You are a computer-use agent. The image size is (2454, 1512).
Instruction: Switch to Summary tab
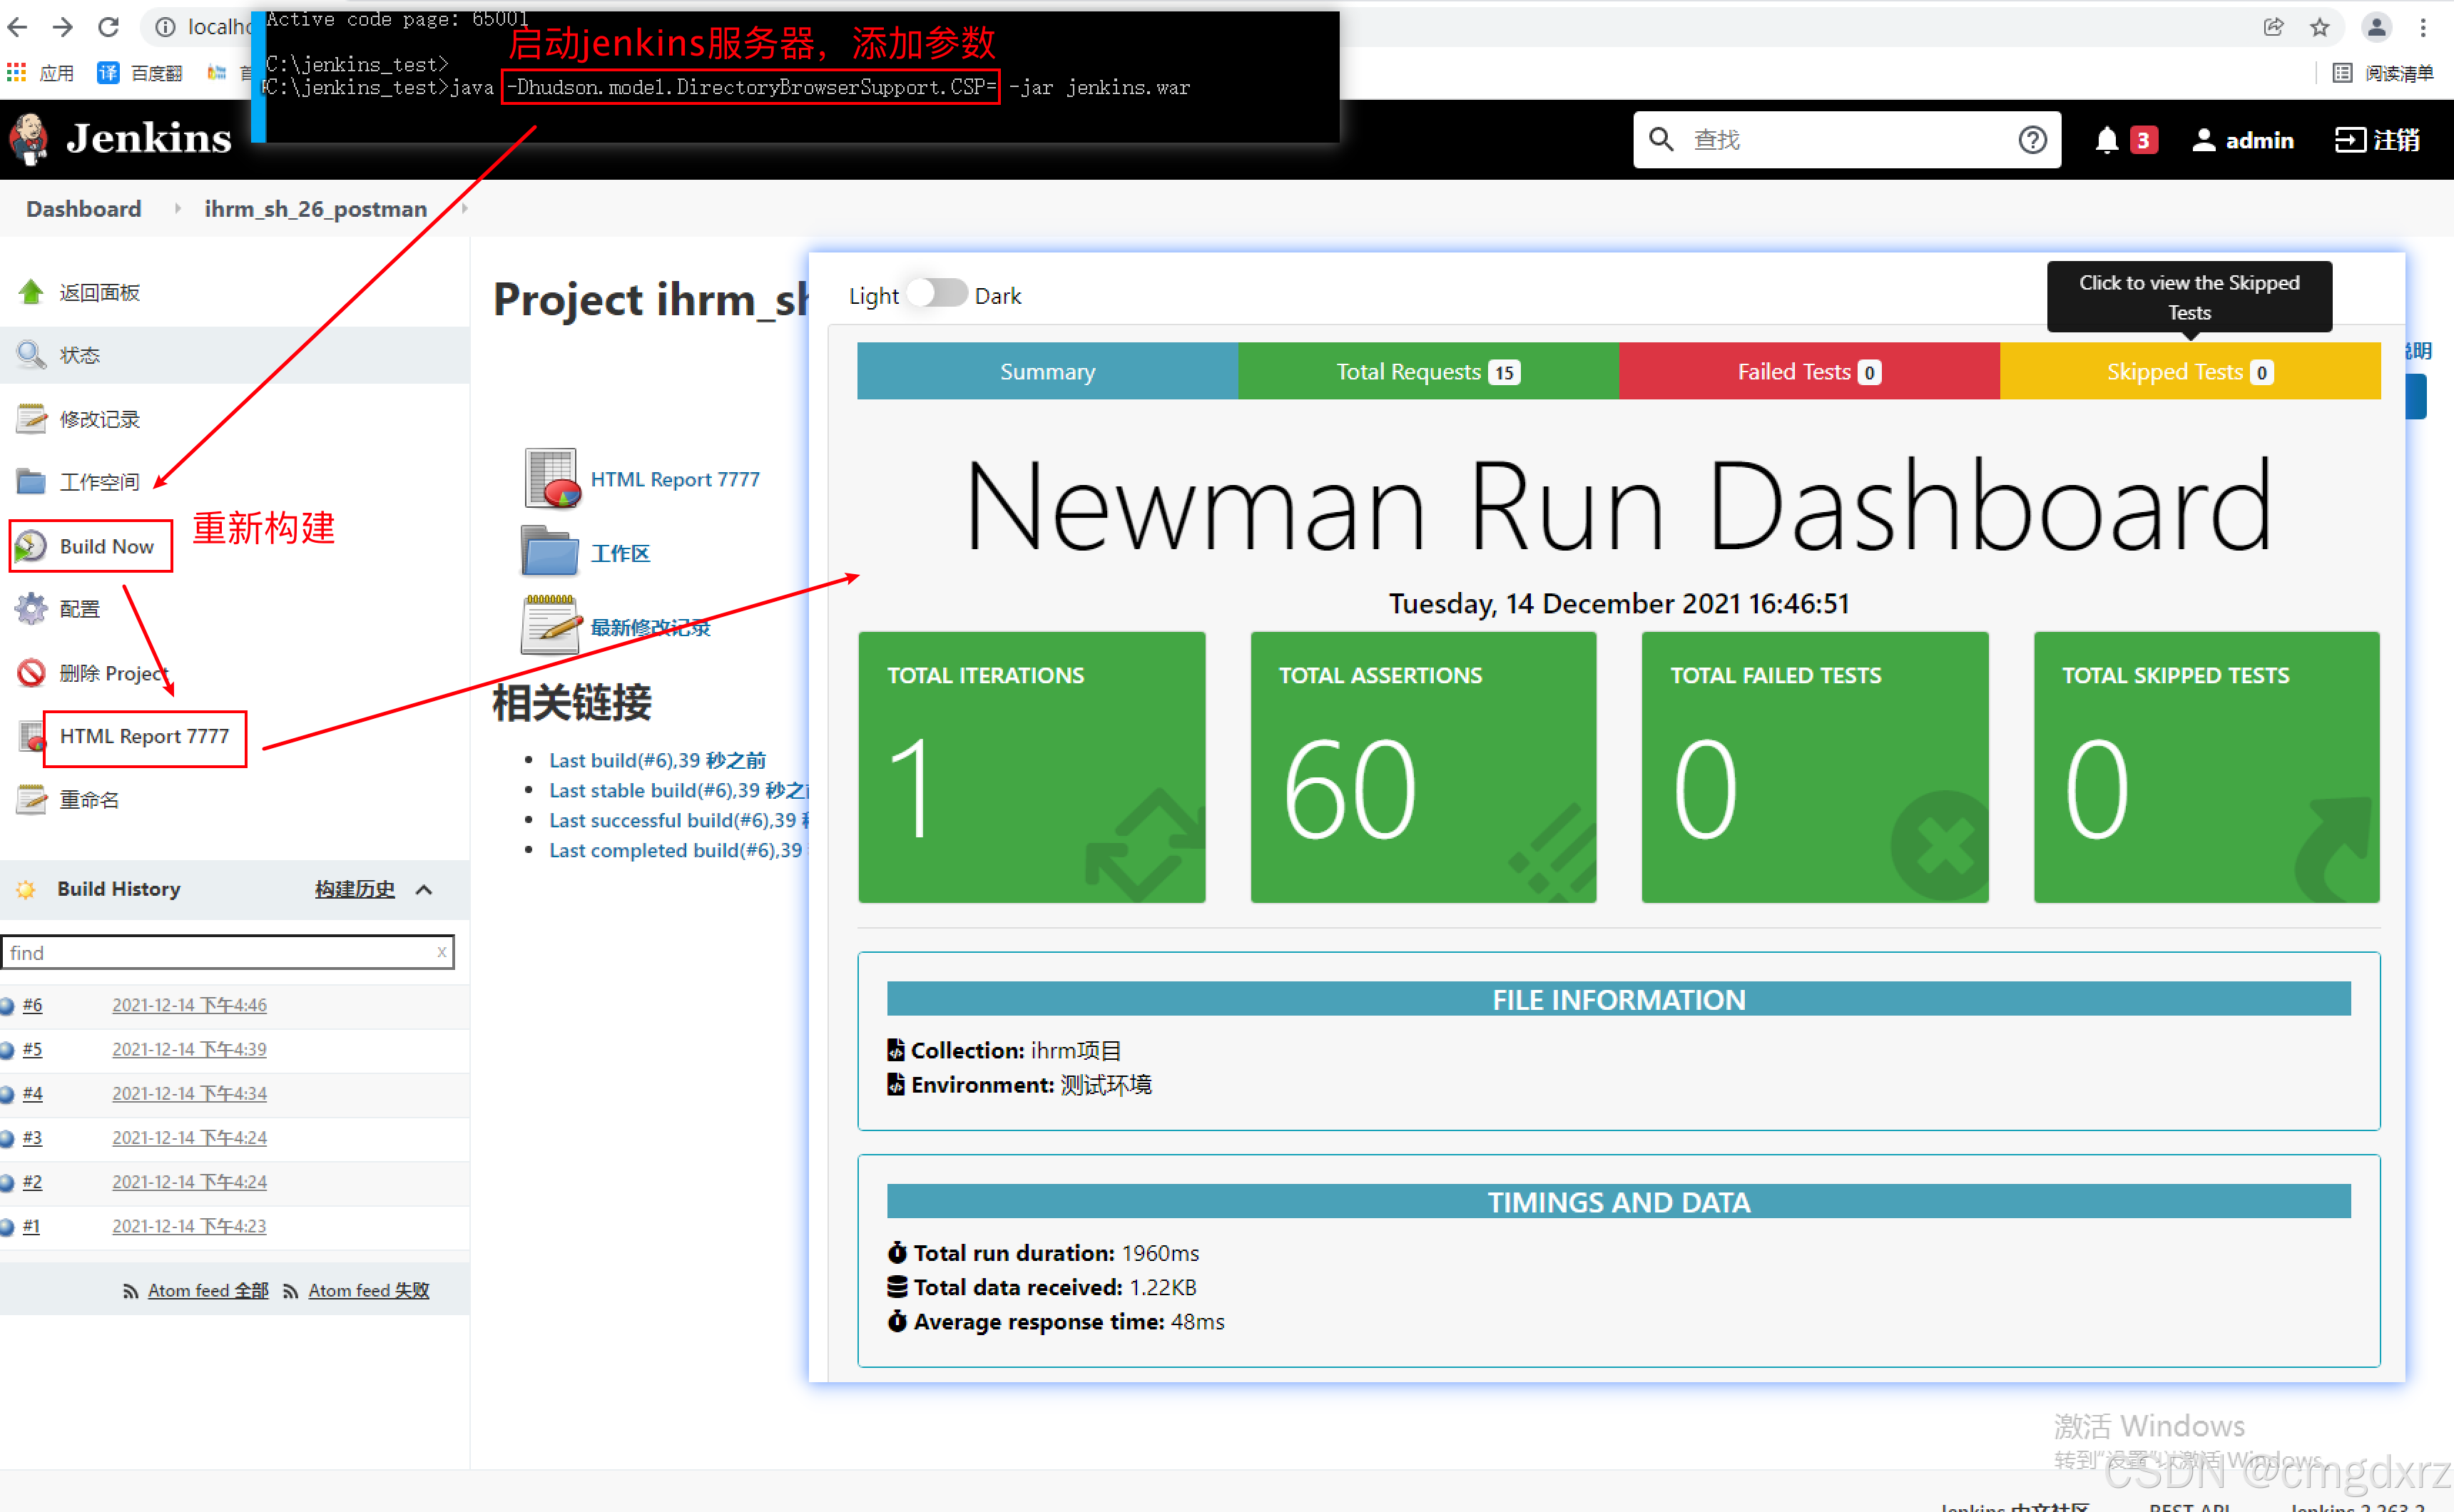point(1047,371)
